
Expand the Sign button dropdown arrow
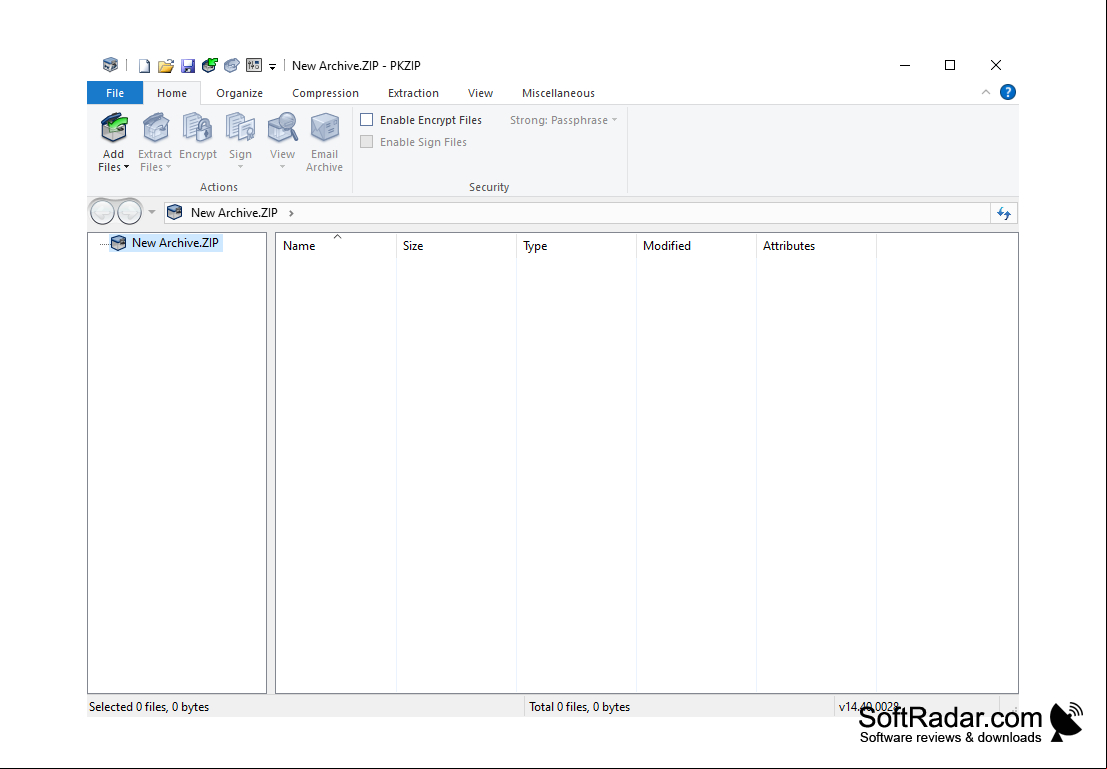point(240,167)
